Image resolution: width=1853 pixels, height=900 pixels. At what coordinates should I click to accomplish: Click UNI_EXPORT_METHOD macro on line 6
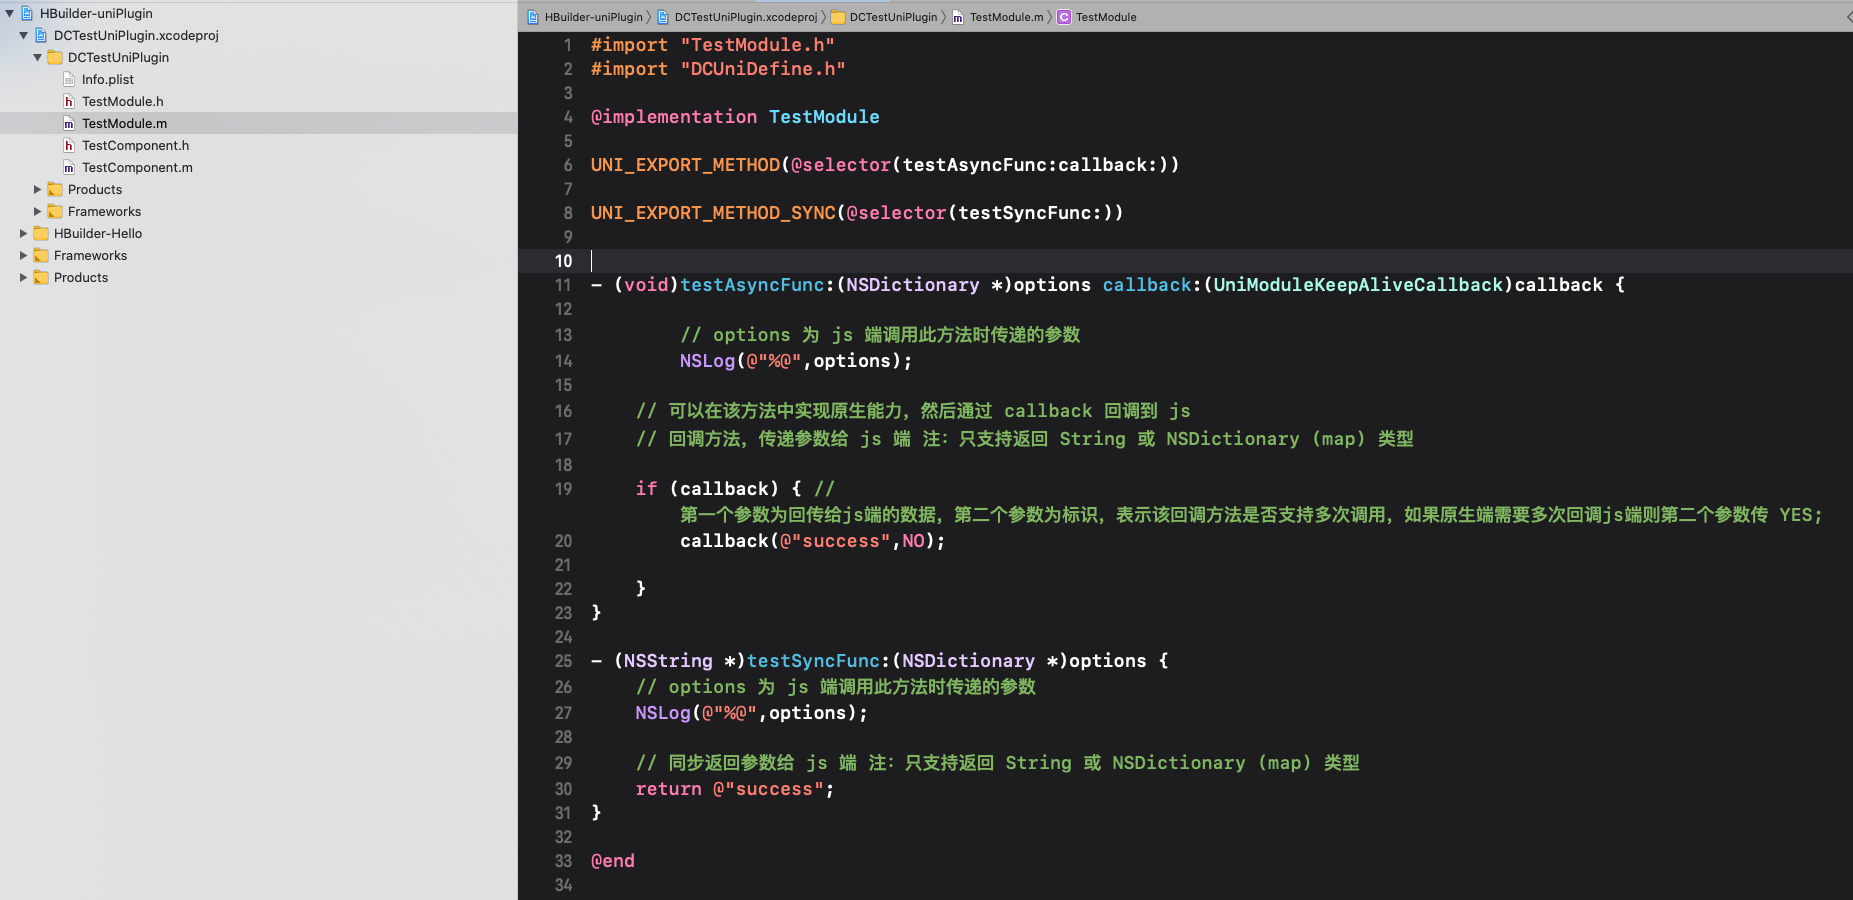(685, 165)
